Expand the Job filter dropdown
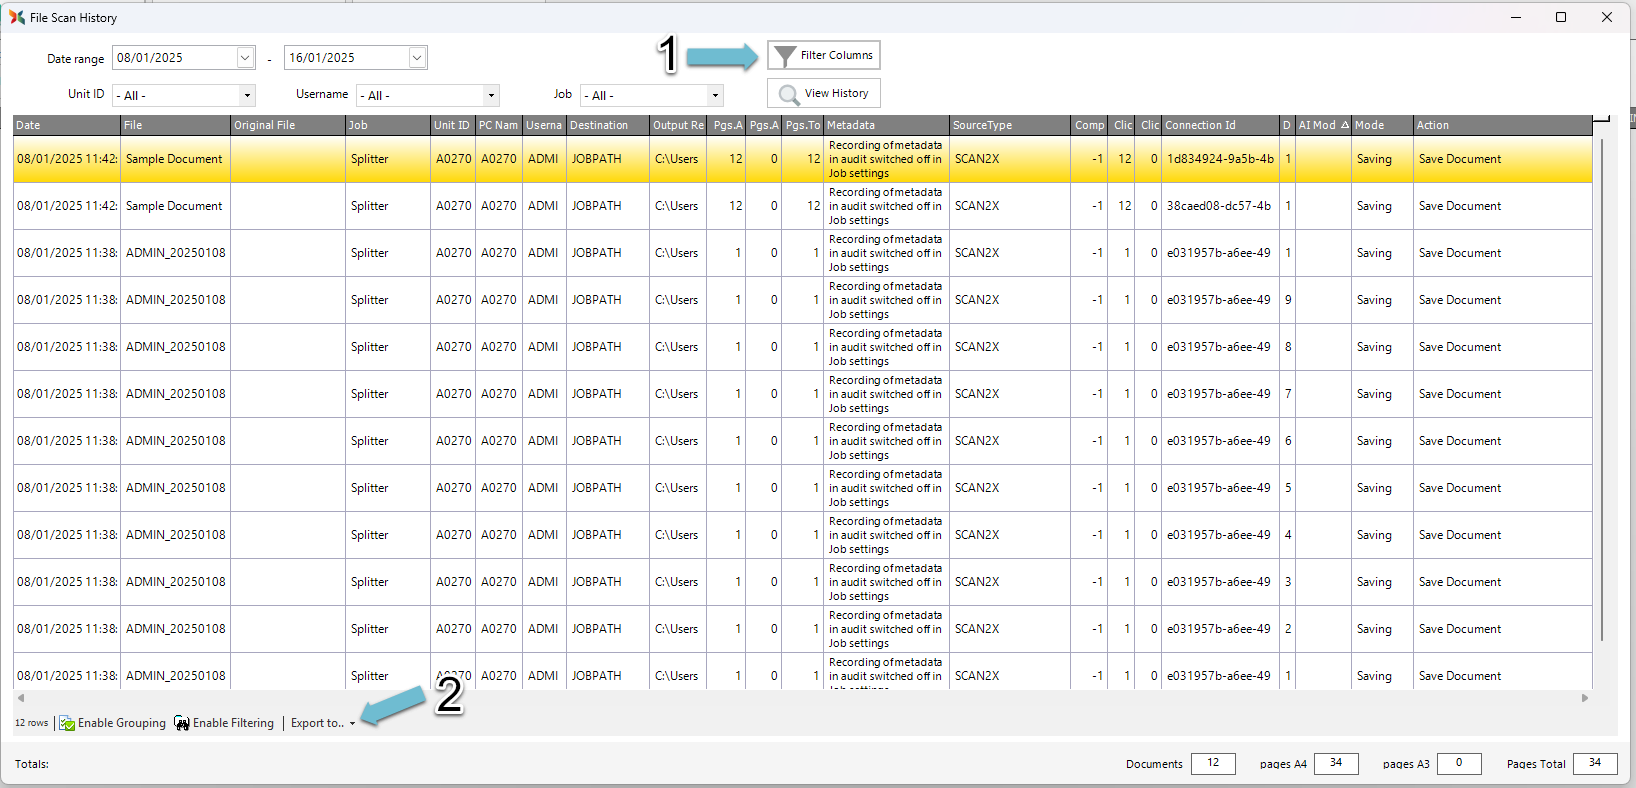Viewport: 1636px width, 788px height. pyautogui.click(x=714, y=96)
